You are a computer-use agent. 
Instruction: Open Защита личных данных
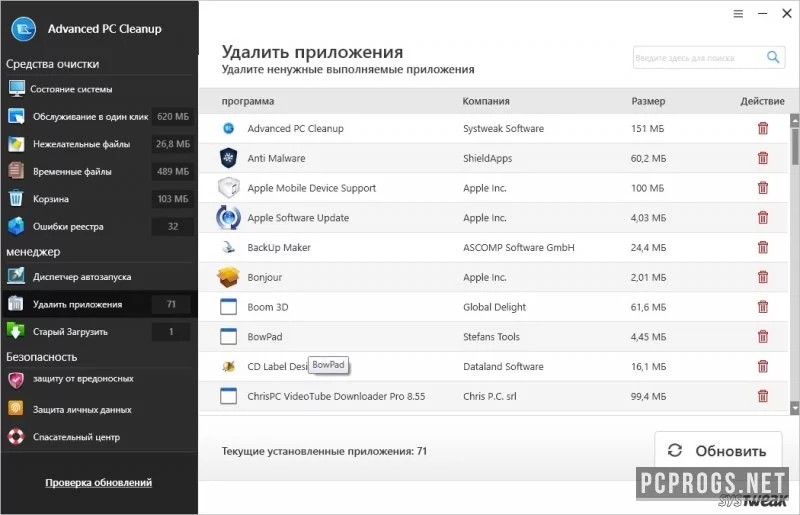(99, 409)
